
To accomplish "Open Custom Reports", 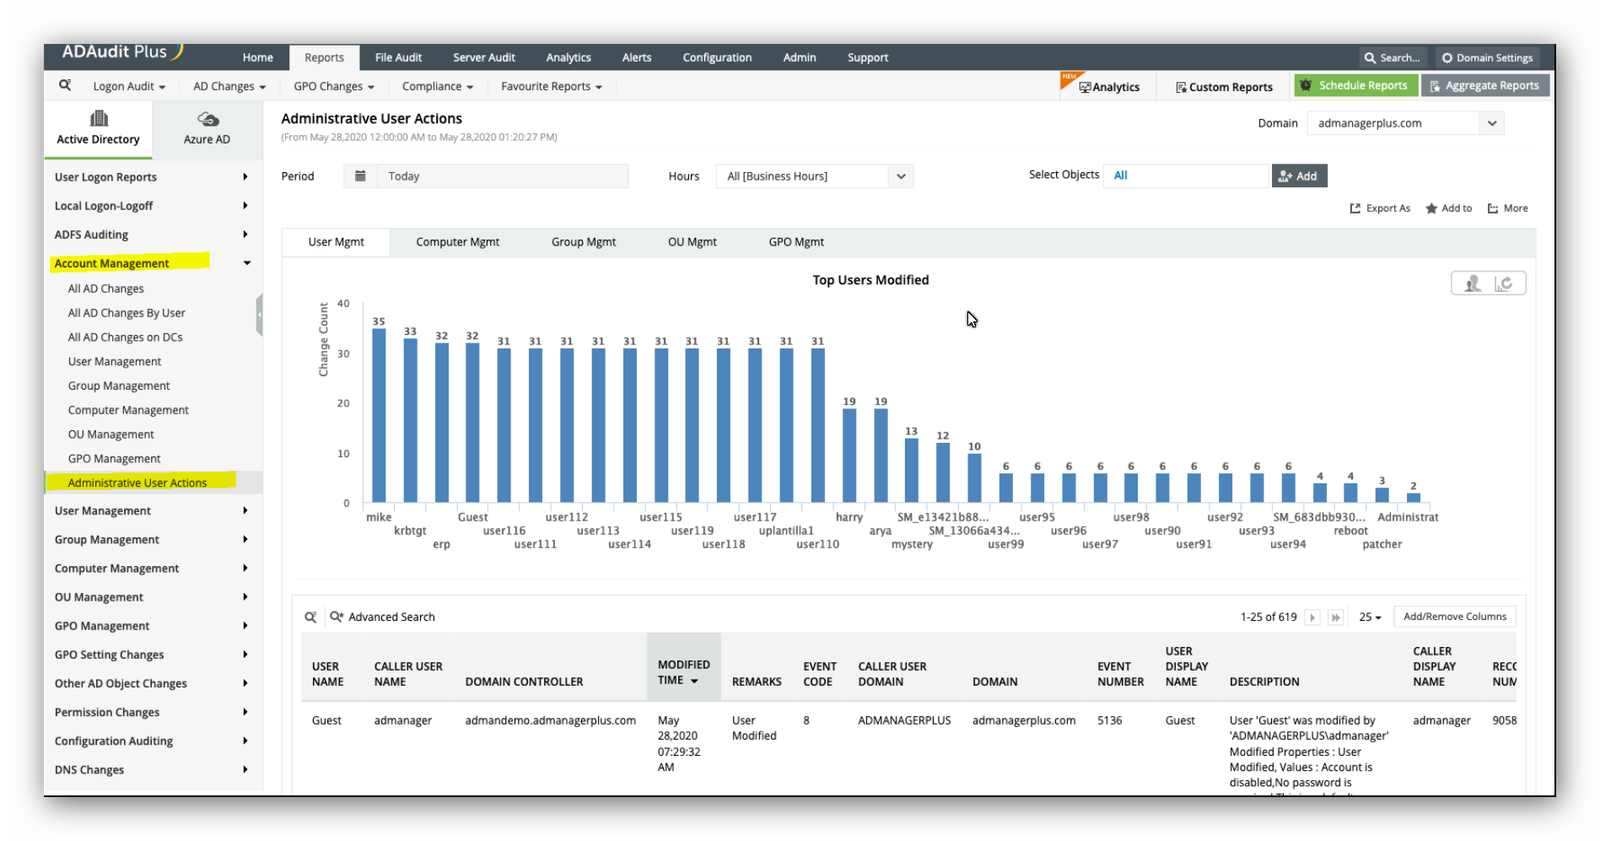I will [1224, 87].
